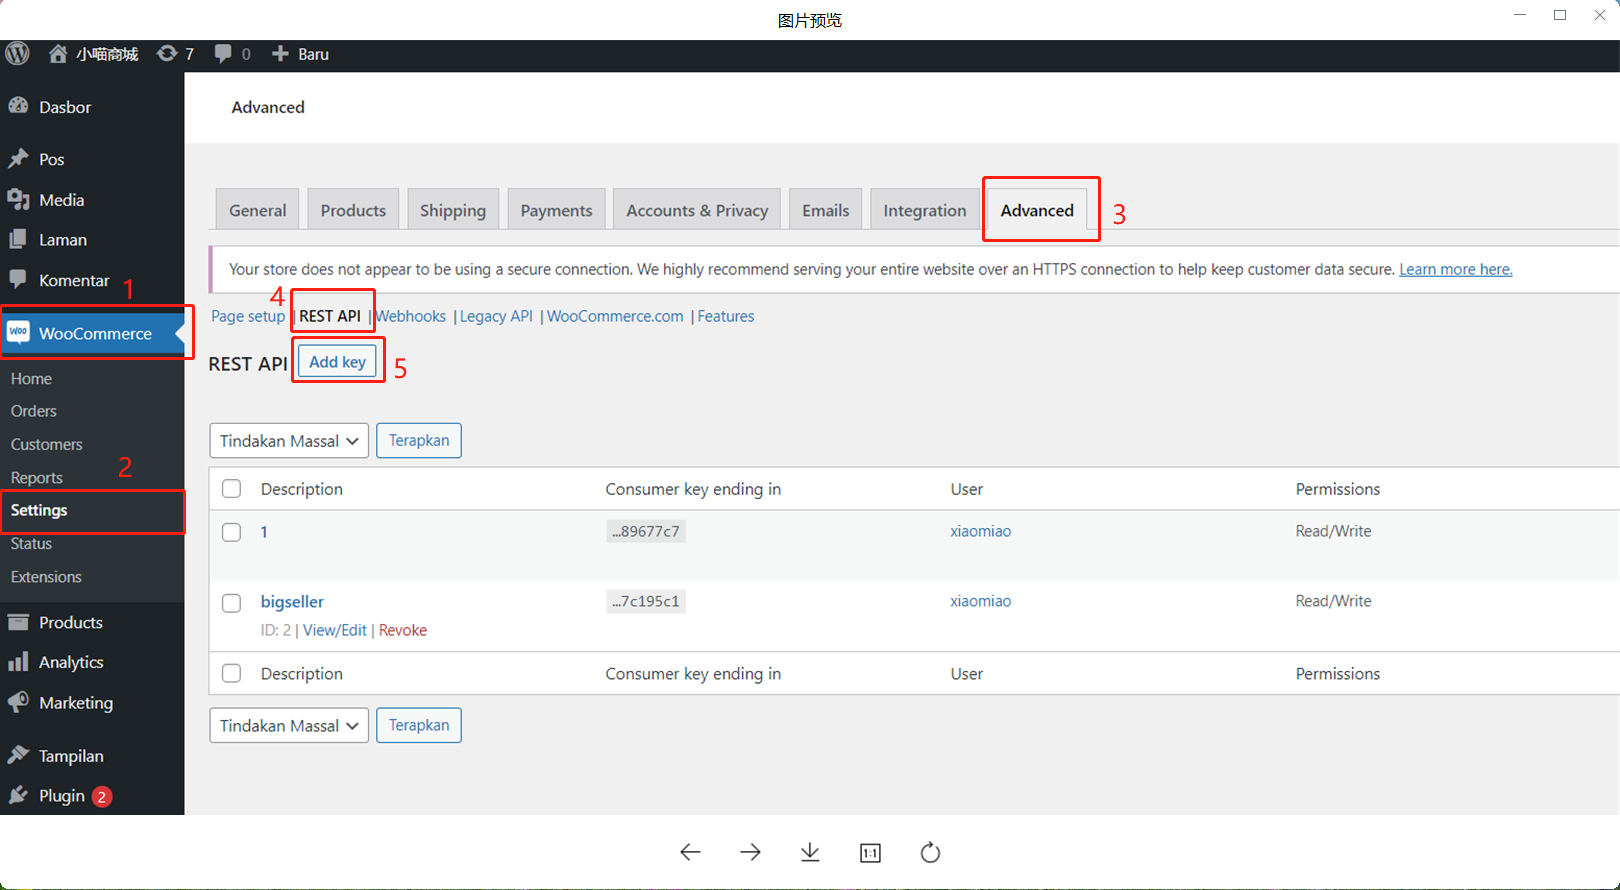
Task: Check the bigseller key row
Action: [232, 603]
